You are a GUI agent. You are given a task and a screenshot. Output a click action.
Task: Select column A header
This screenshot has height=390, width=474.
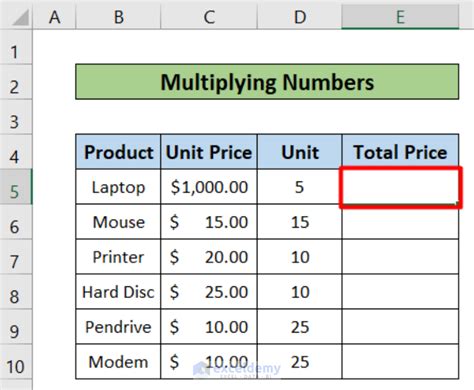[55, 17]
